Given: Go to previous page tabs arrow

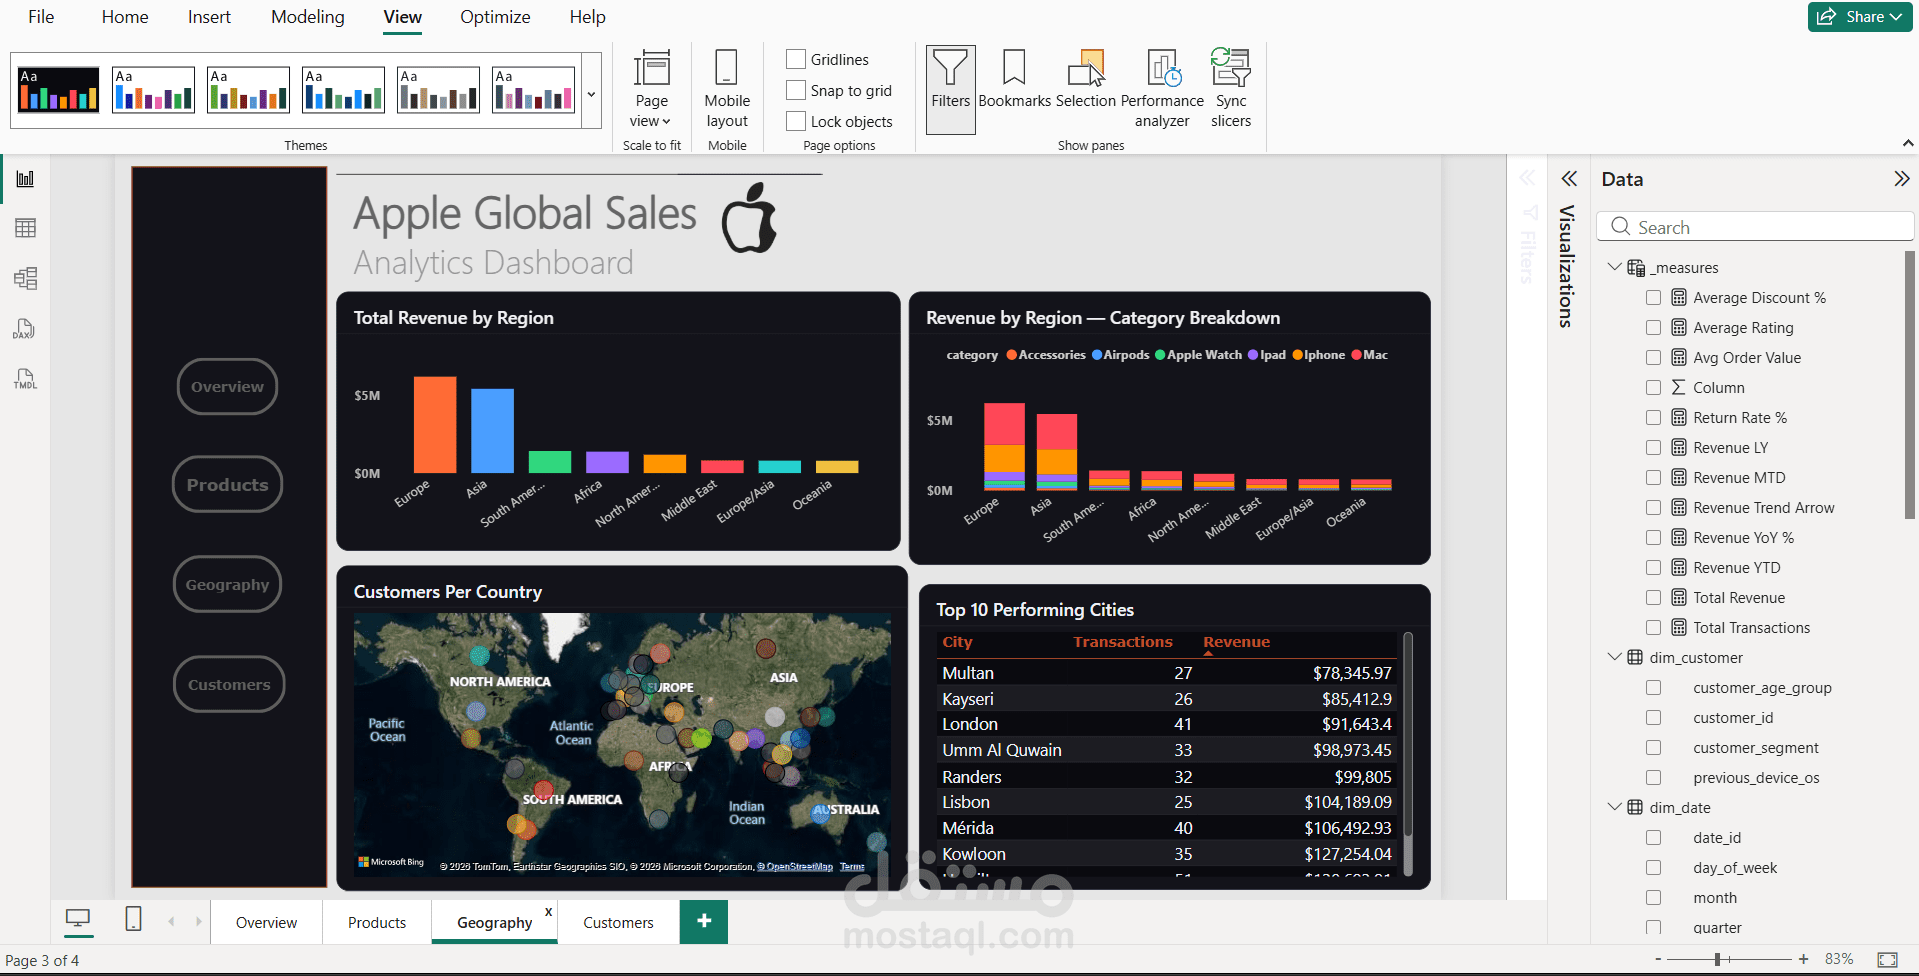Looking at the screenshot, I should pyautogui.click(x=171, y=921).
